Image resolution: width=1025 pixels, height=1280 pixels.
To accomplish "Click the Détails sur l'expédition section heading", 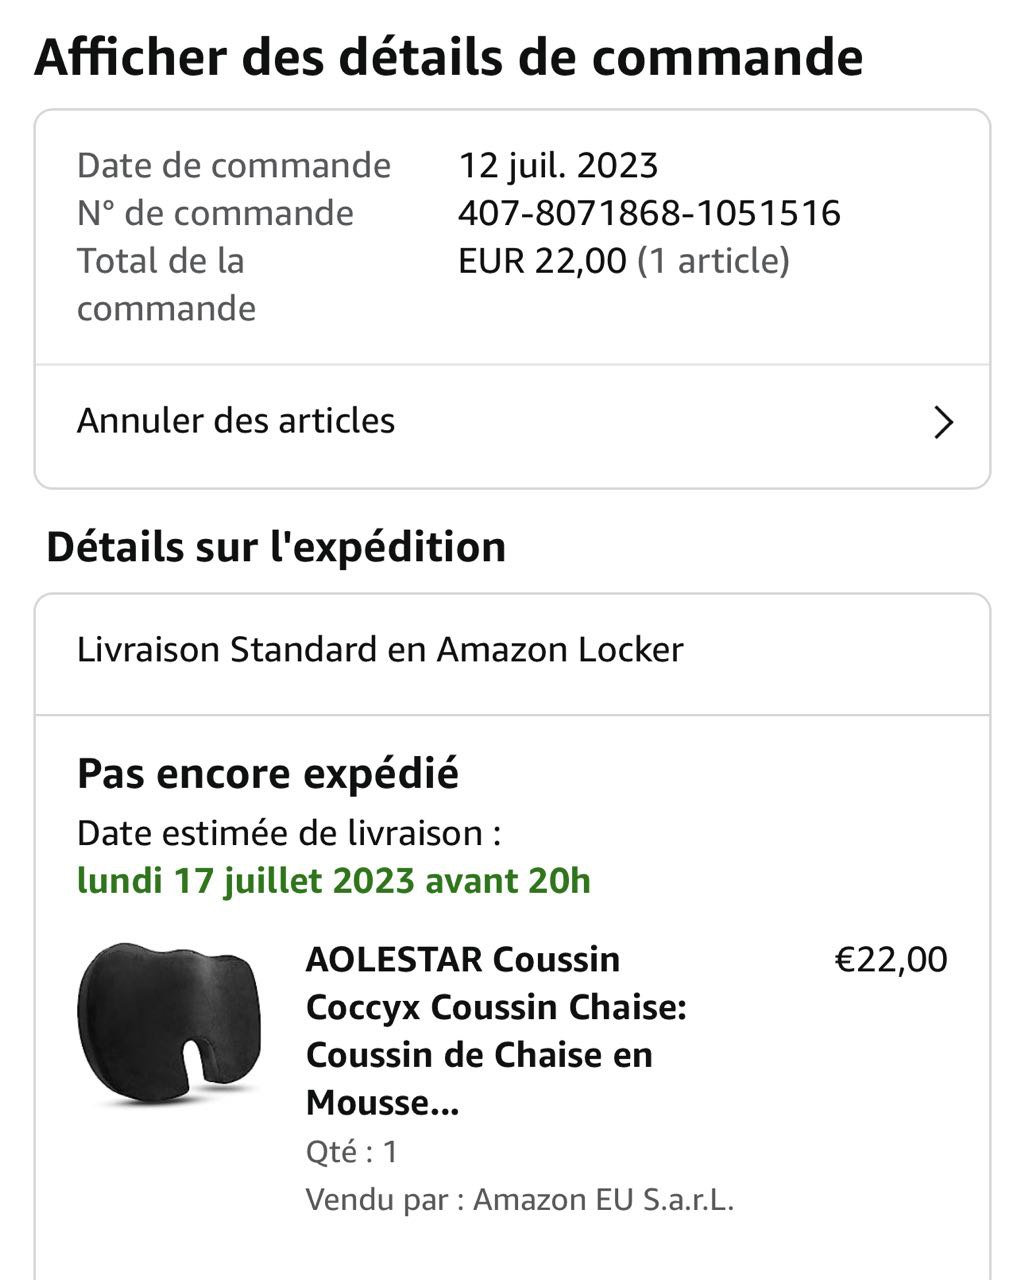I will click(276, 547).
